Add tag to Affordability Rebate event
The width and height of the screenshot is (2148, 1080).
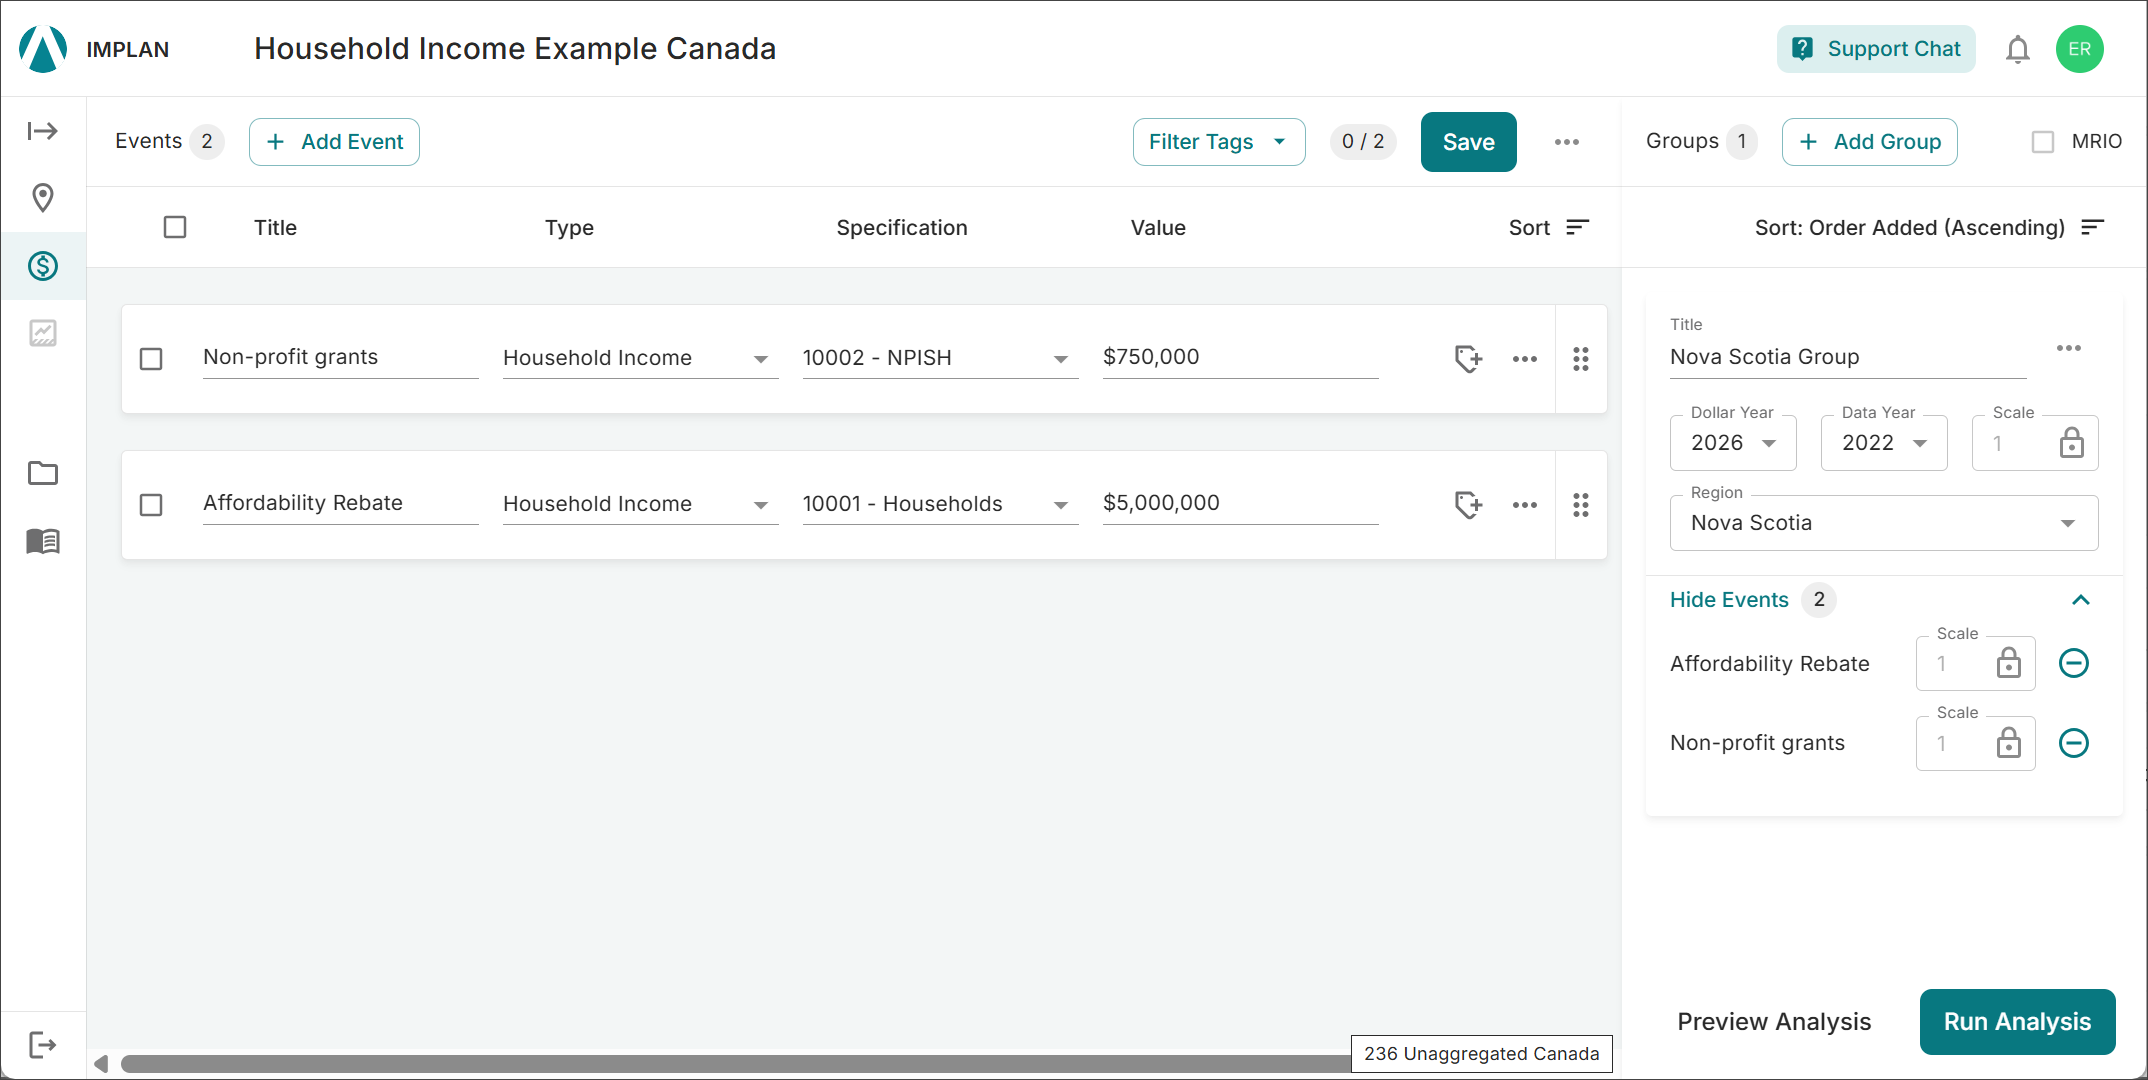point(1468,504)
